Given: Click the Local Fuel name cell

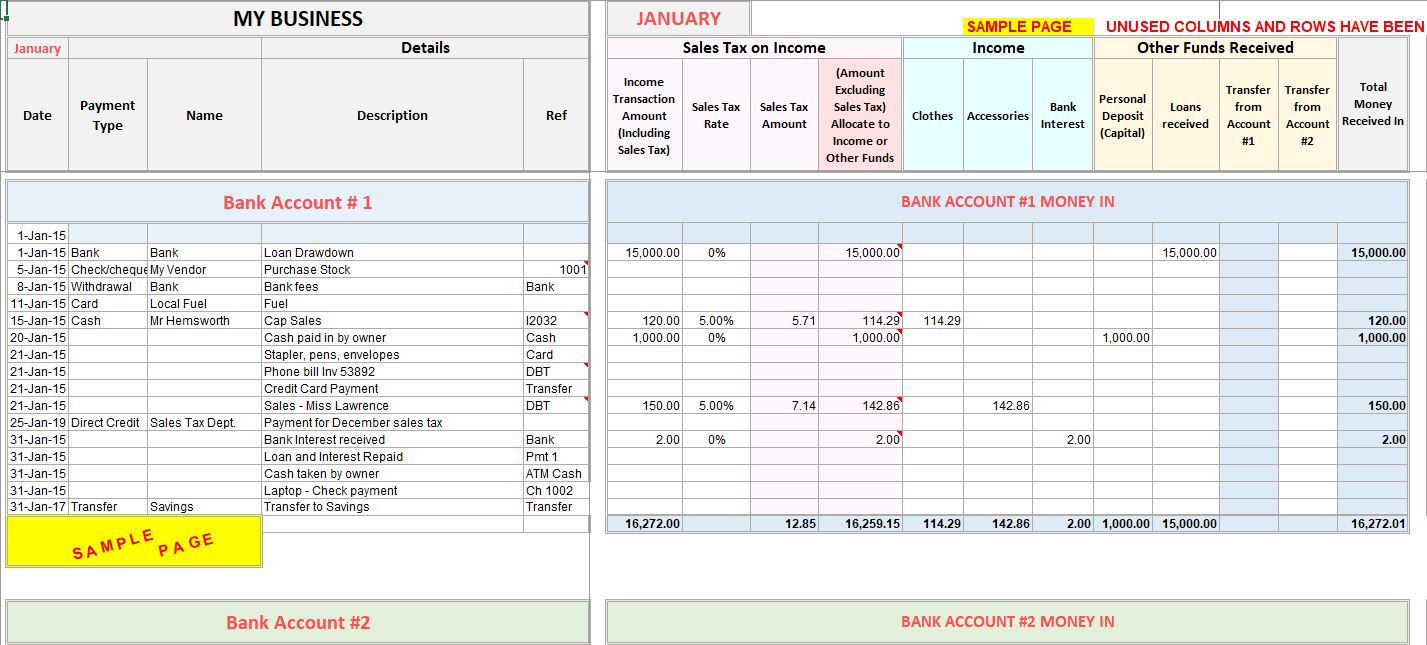Looking at the screenshot, I should [x=204, y=304].
